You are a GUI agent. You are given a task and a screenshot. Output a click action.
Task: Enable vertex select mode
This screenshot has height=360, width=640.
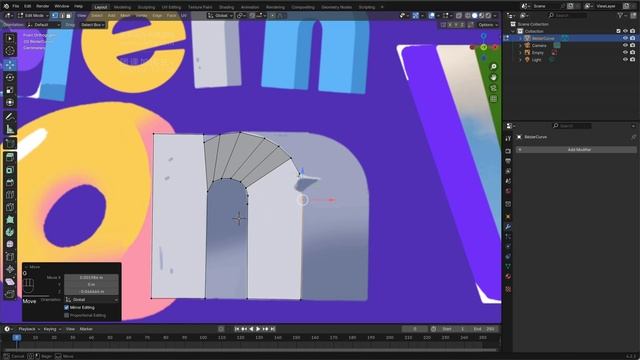(x=55, y=16)
